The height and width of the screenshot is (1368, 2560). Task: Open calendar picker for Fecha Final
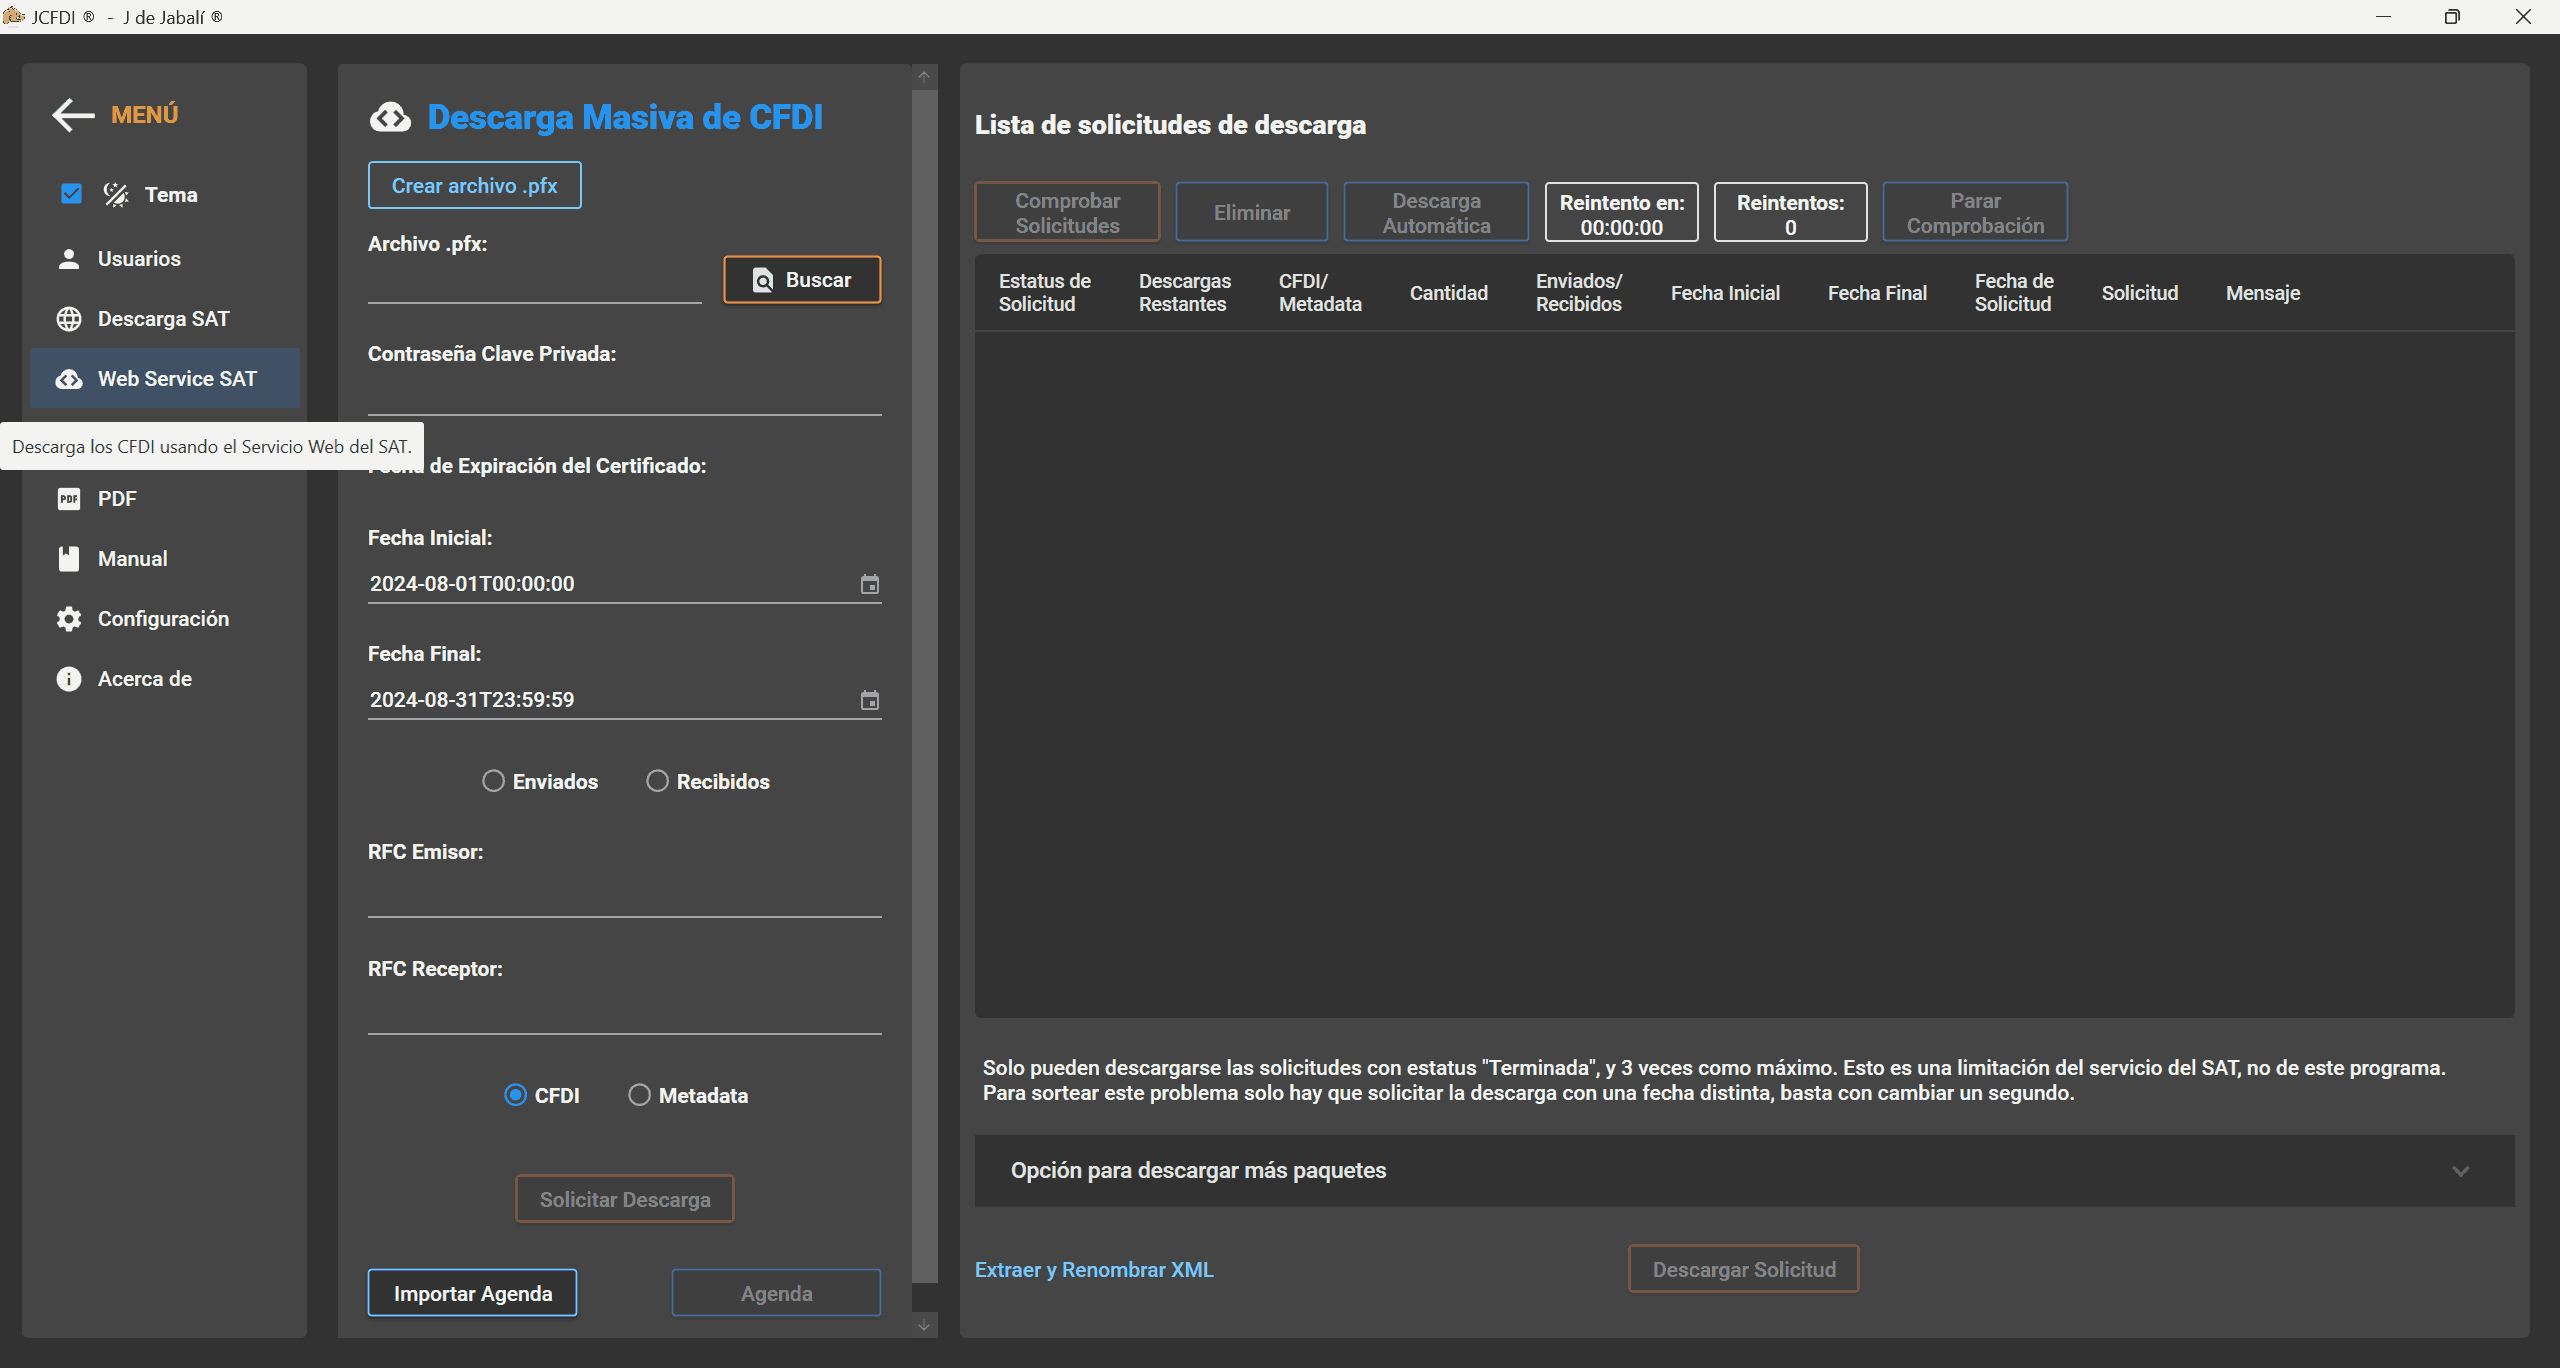pos(869,700)
